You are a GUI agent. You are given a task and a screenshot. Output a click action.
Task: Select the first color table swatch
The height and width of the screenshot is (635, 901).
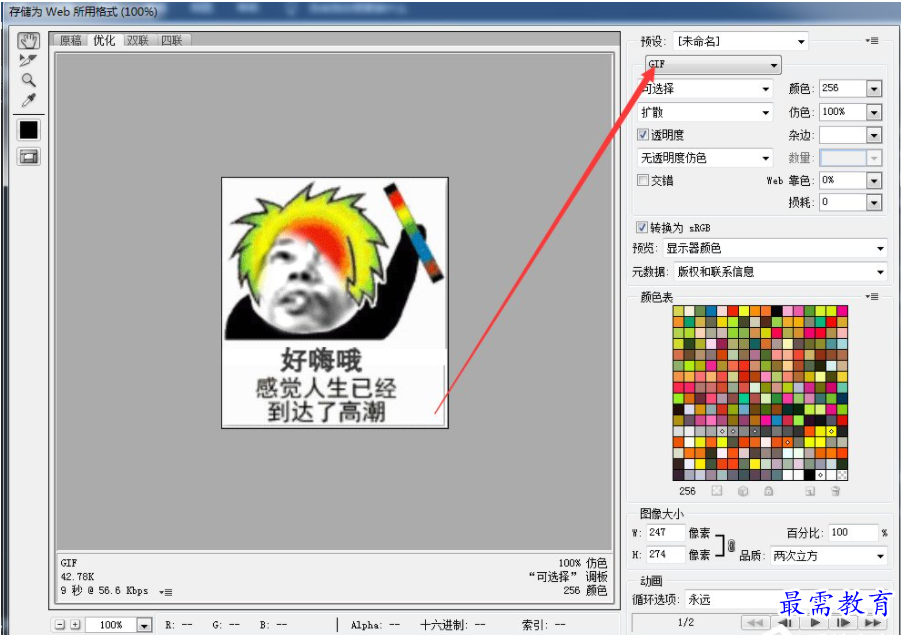[678, 311]
